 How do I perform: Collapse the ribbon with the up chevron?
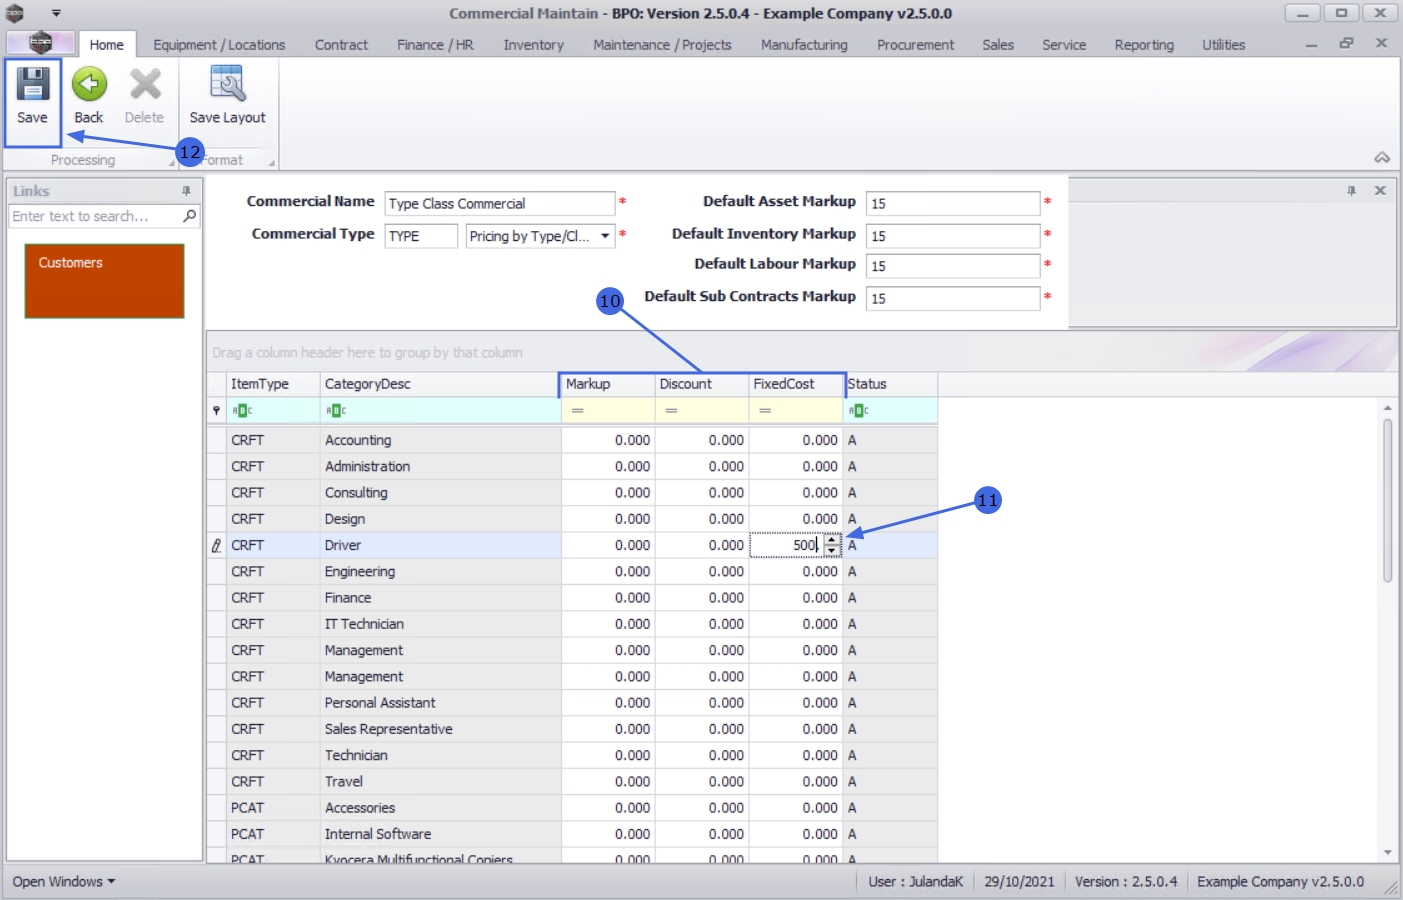point(1382,158)
